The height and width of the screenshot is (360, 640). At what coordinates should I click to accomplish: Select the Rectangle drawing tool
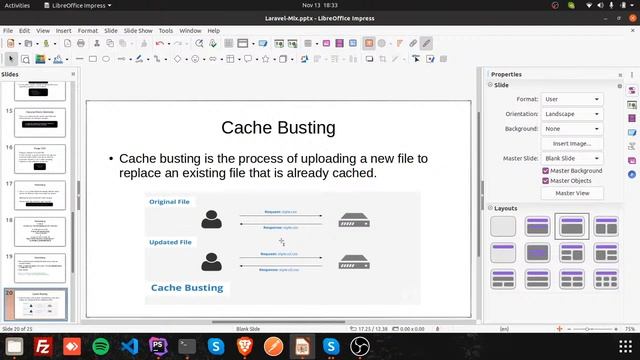point(93,59)
